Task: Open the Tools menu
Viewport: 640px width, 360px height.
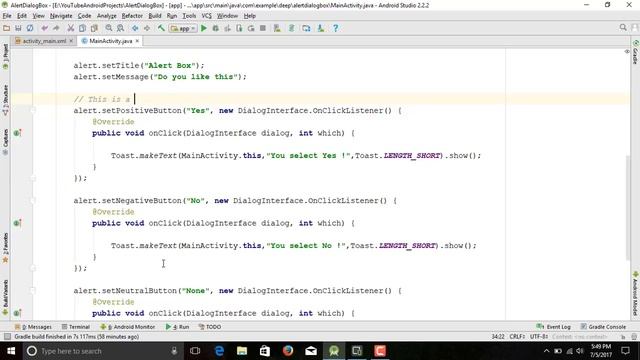Action: [189, 16]
